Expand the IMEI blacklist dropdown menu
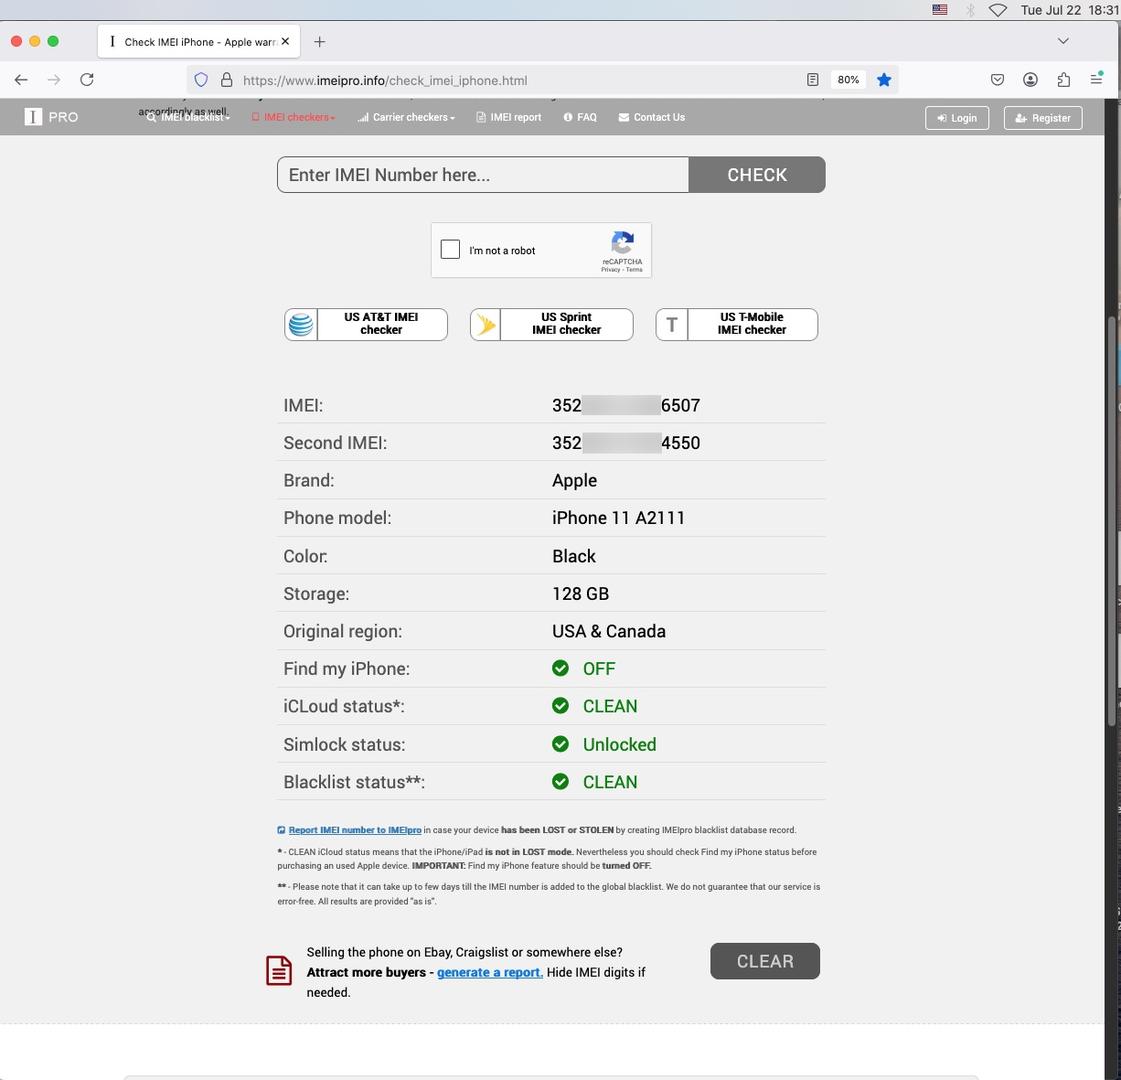This screenshot has height=1080, width=1121. pos(189,117)
